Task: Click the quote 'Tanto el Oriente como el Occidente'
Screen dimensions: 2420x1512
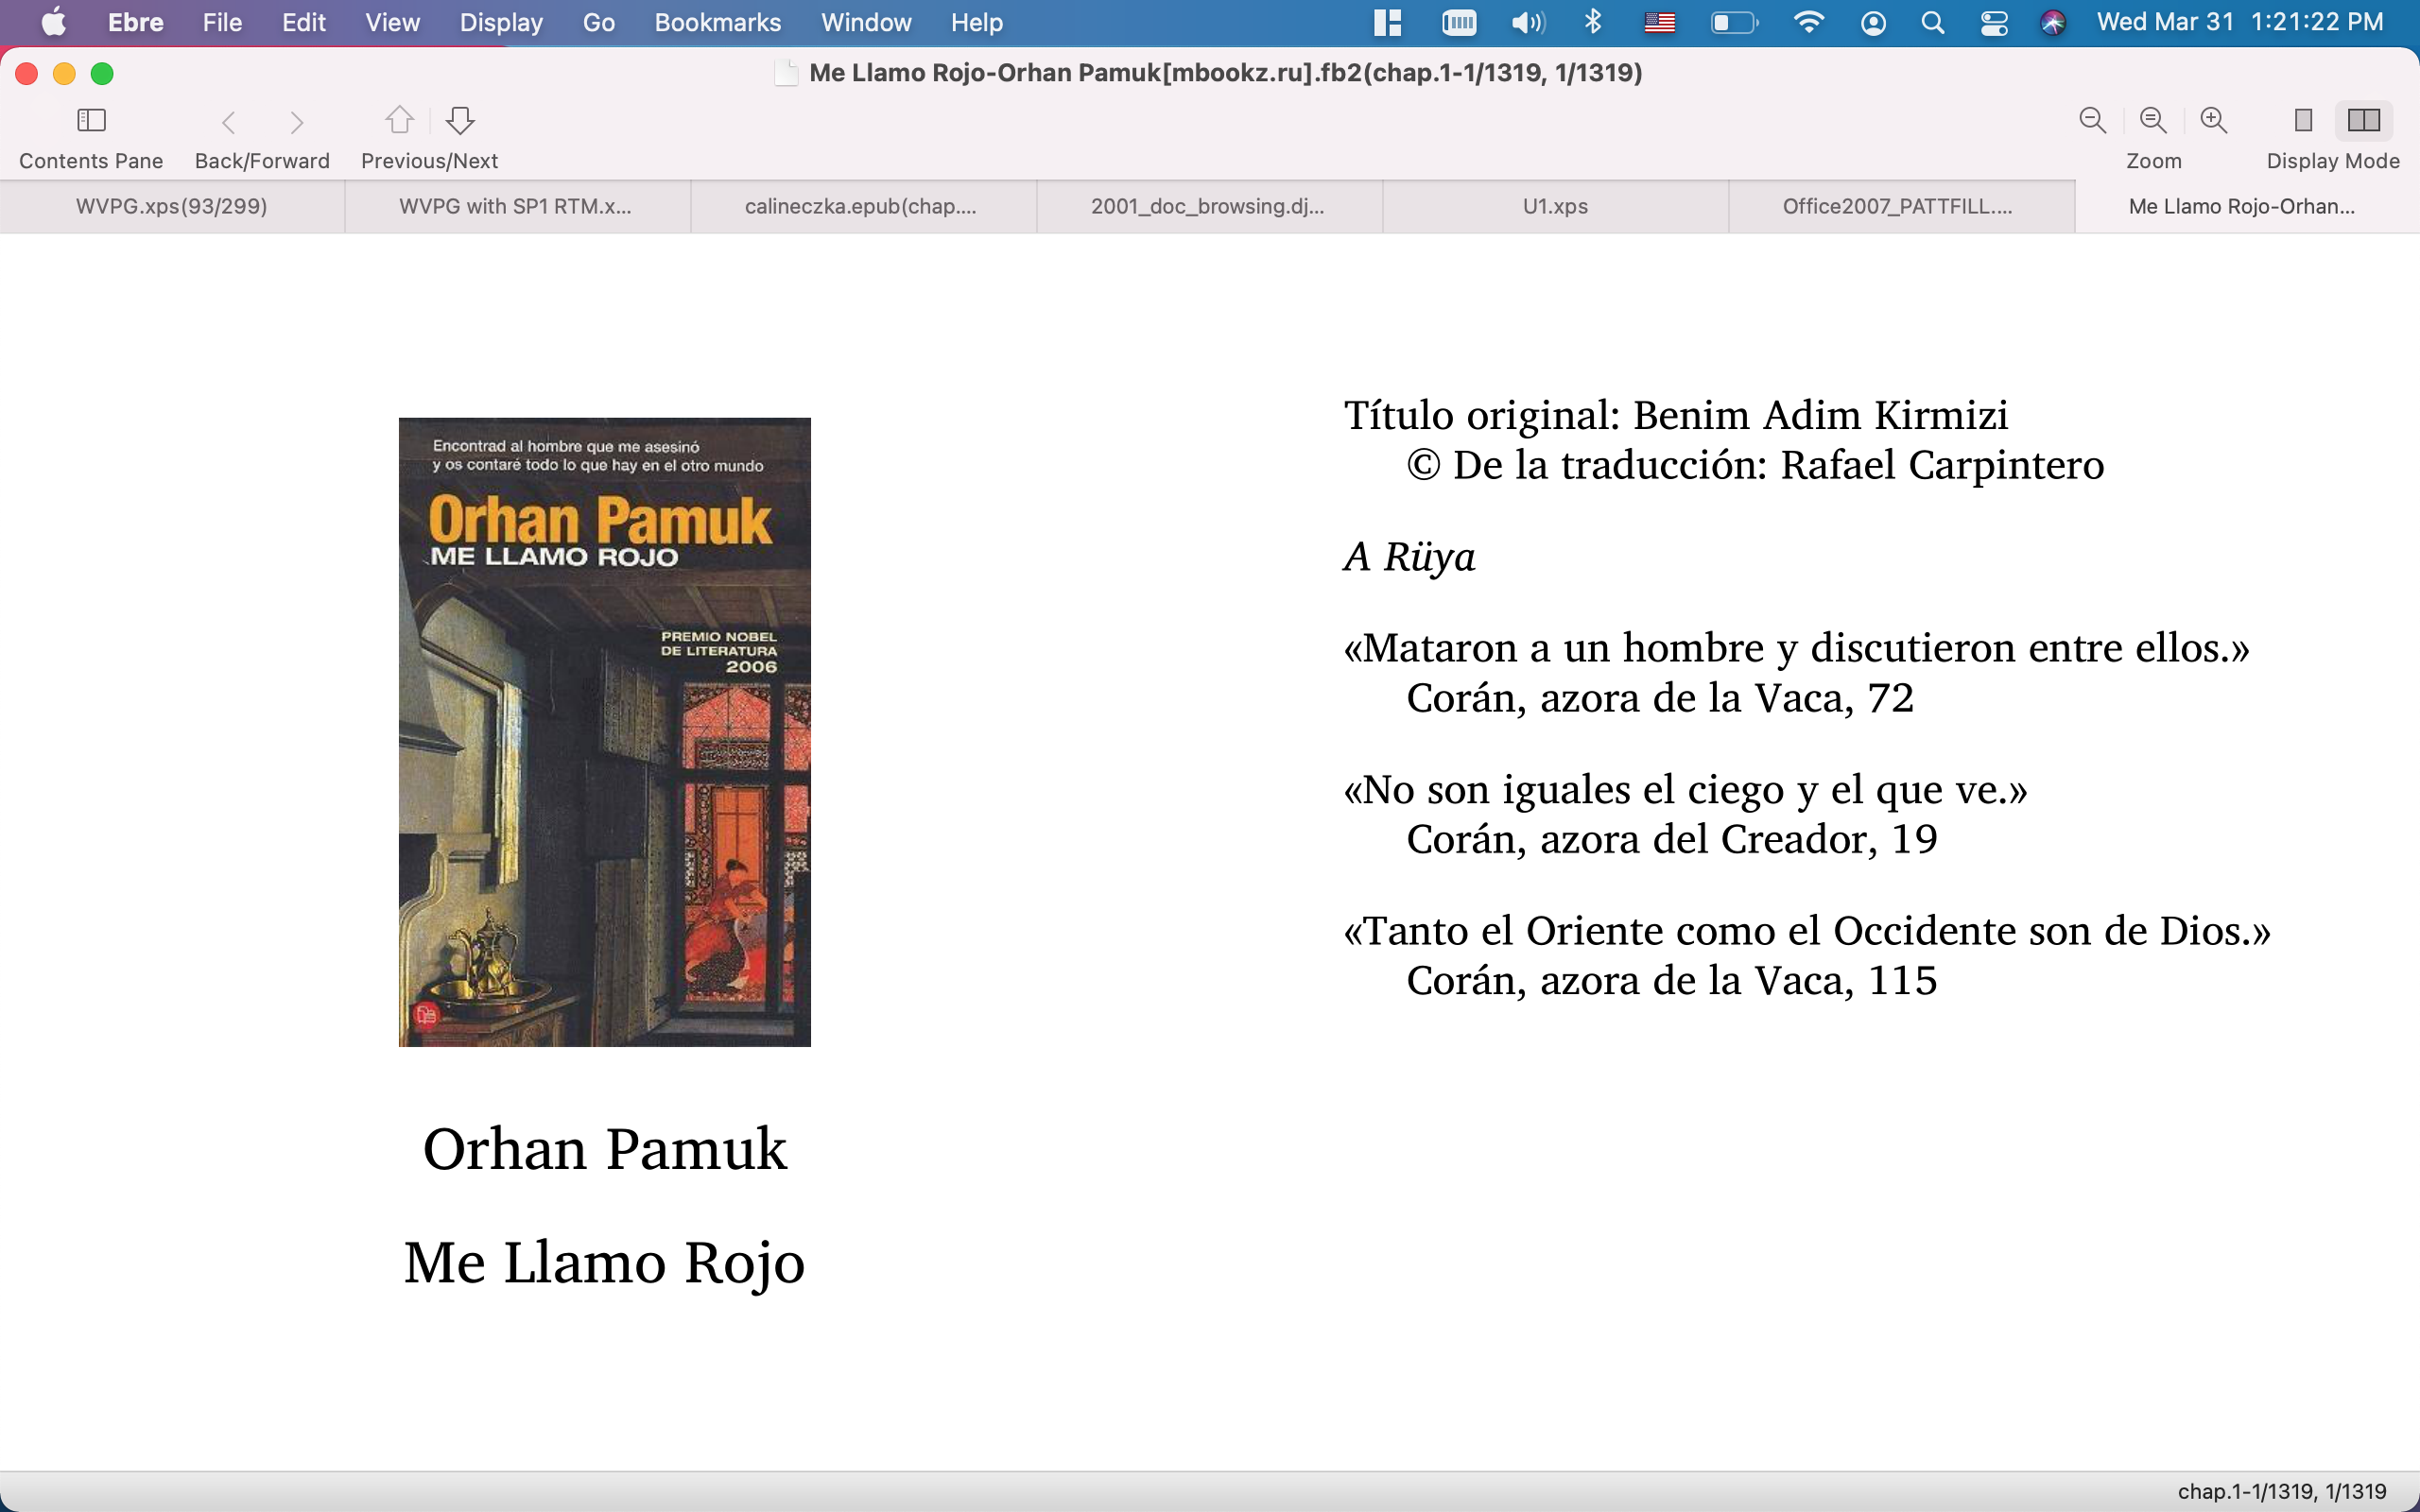Action: click(x=1808, y=931)
